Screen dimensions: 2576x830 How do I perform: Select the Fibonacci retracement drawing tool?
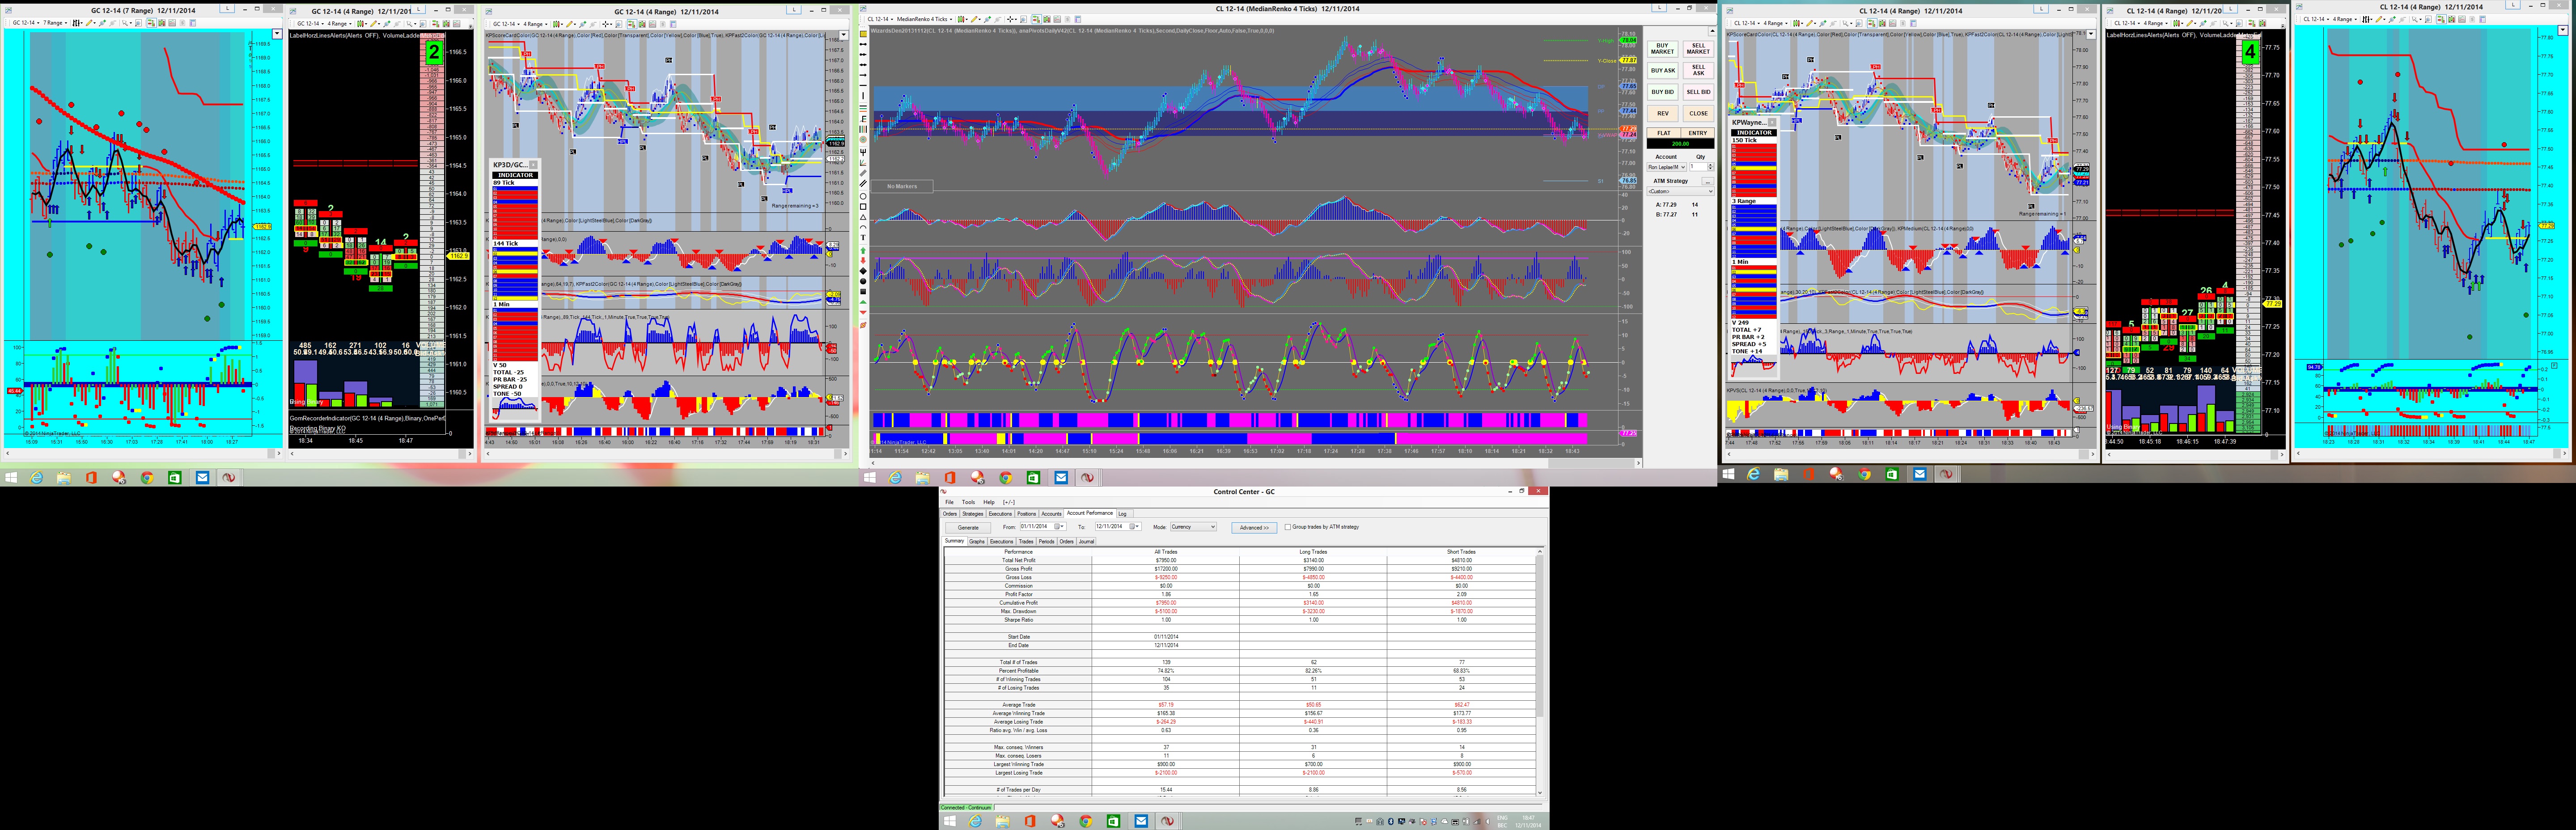[x=864, y=109]
